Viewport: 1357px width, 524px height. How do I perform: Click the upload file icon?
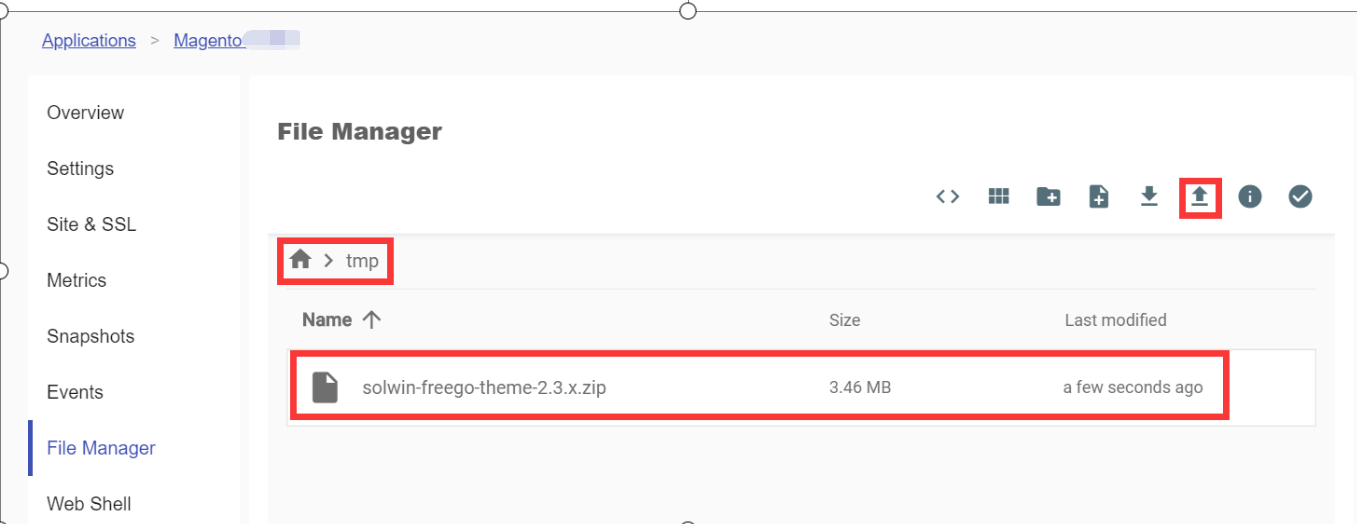coord(1200,197)
